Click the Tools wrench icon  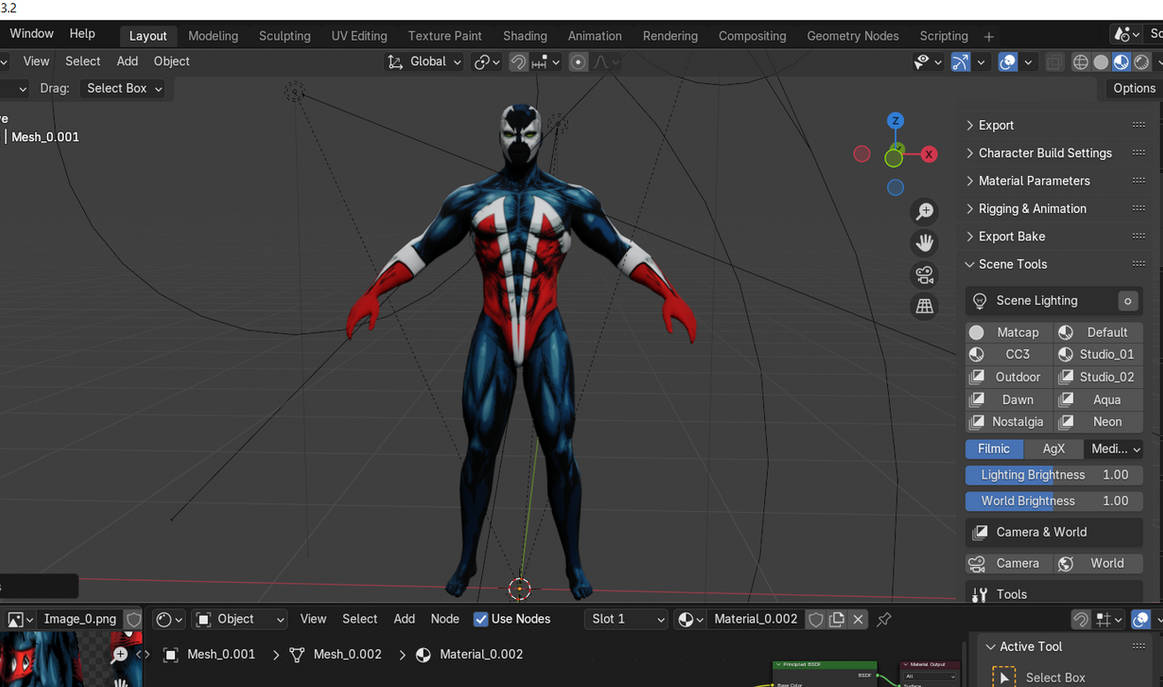[x=980, y=594]
